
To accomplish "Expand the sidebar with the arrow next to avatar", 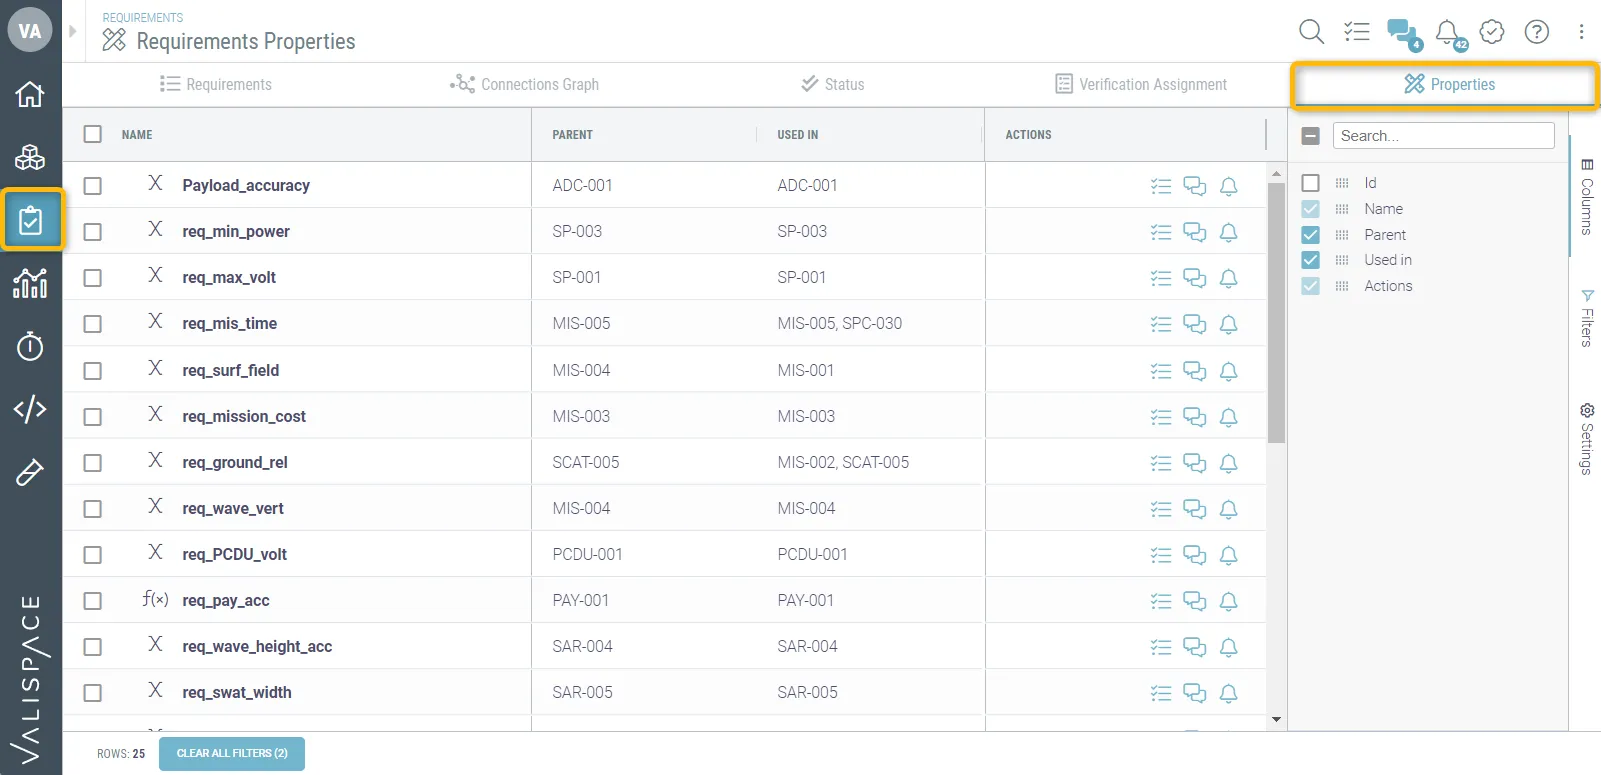I will coord(72,31).
